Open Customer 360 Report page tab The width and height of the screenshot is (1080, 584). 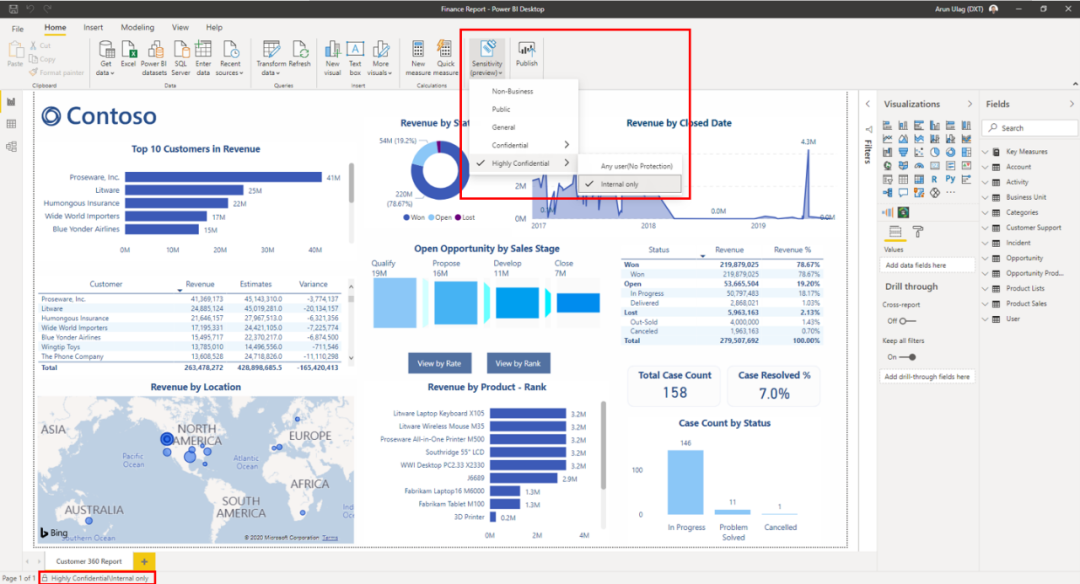pos(89,561)
